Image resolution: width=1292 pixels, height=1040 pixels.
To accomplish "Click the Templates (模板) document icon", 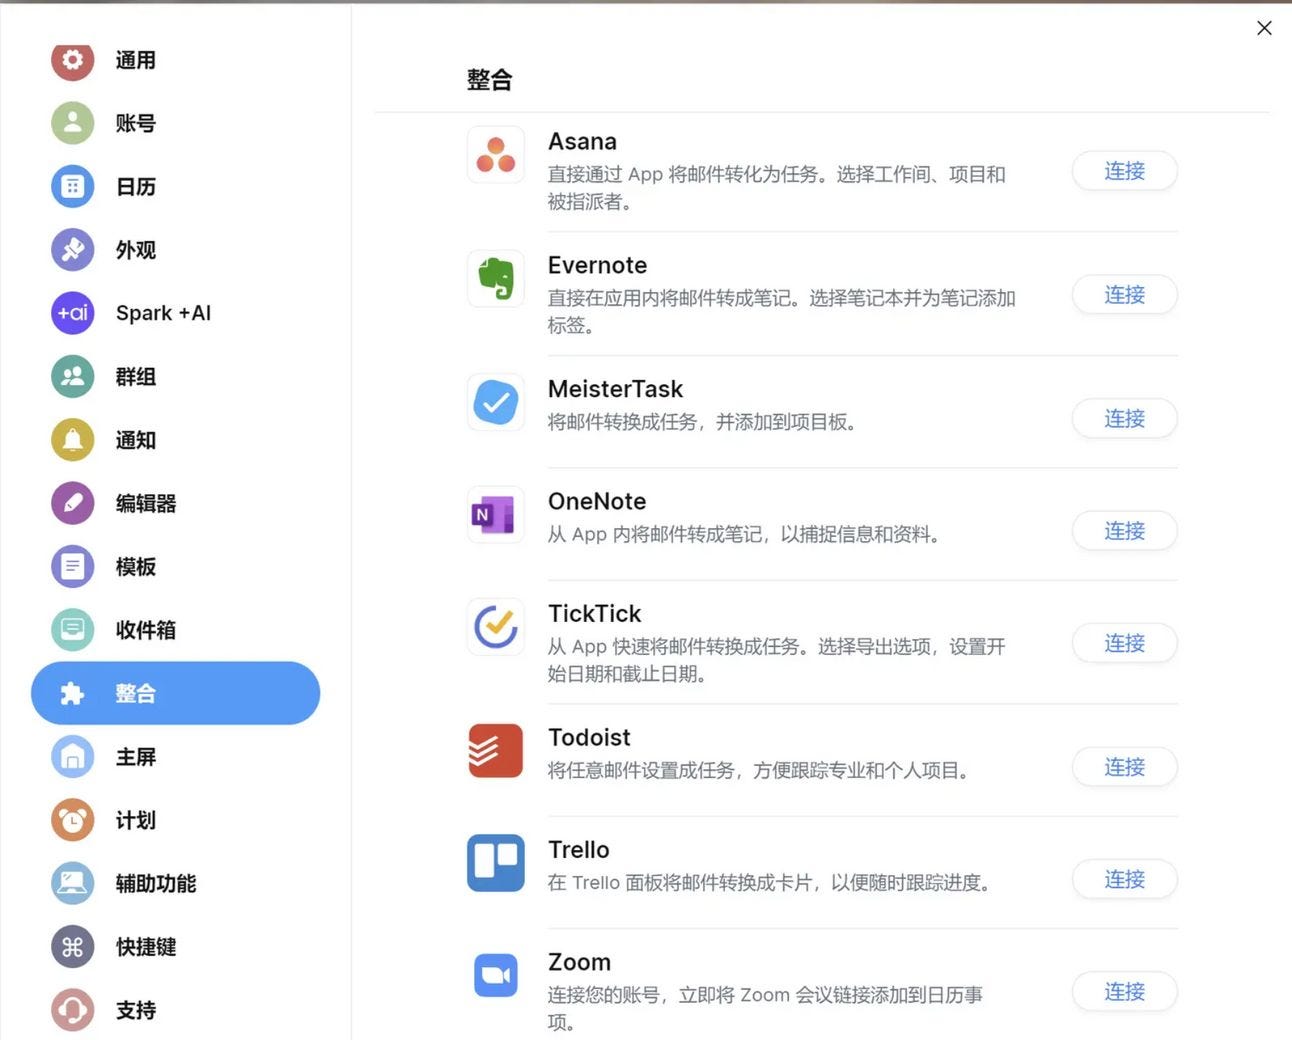I will (x=72, y=567).
